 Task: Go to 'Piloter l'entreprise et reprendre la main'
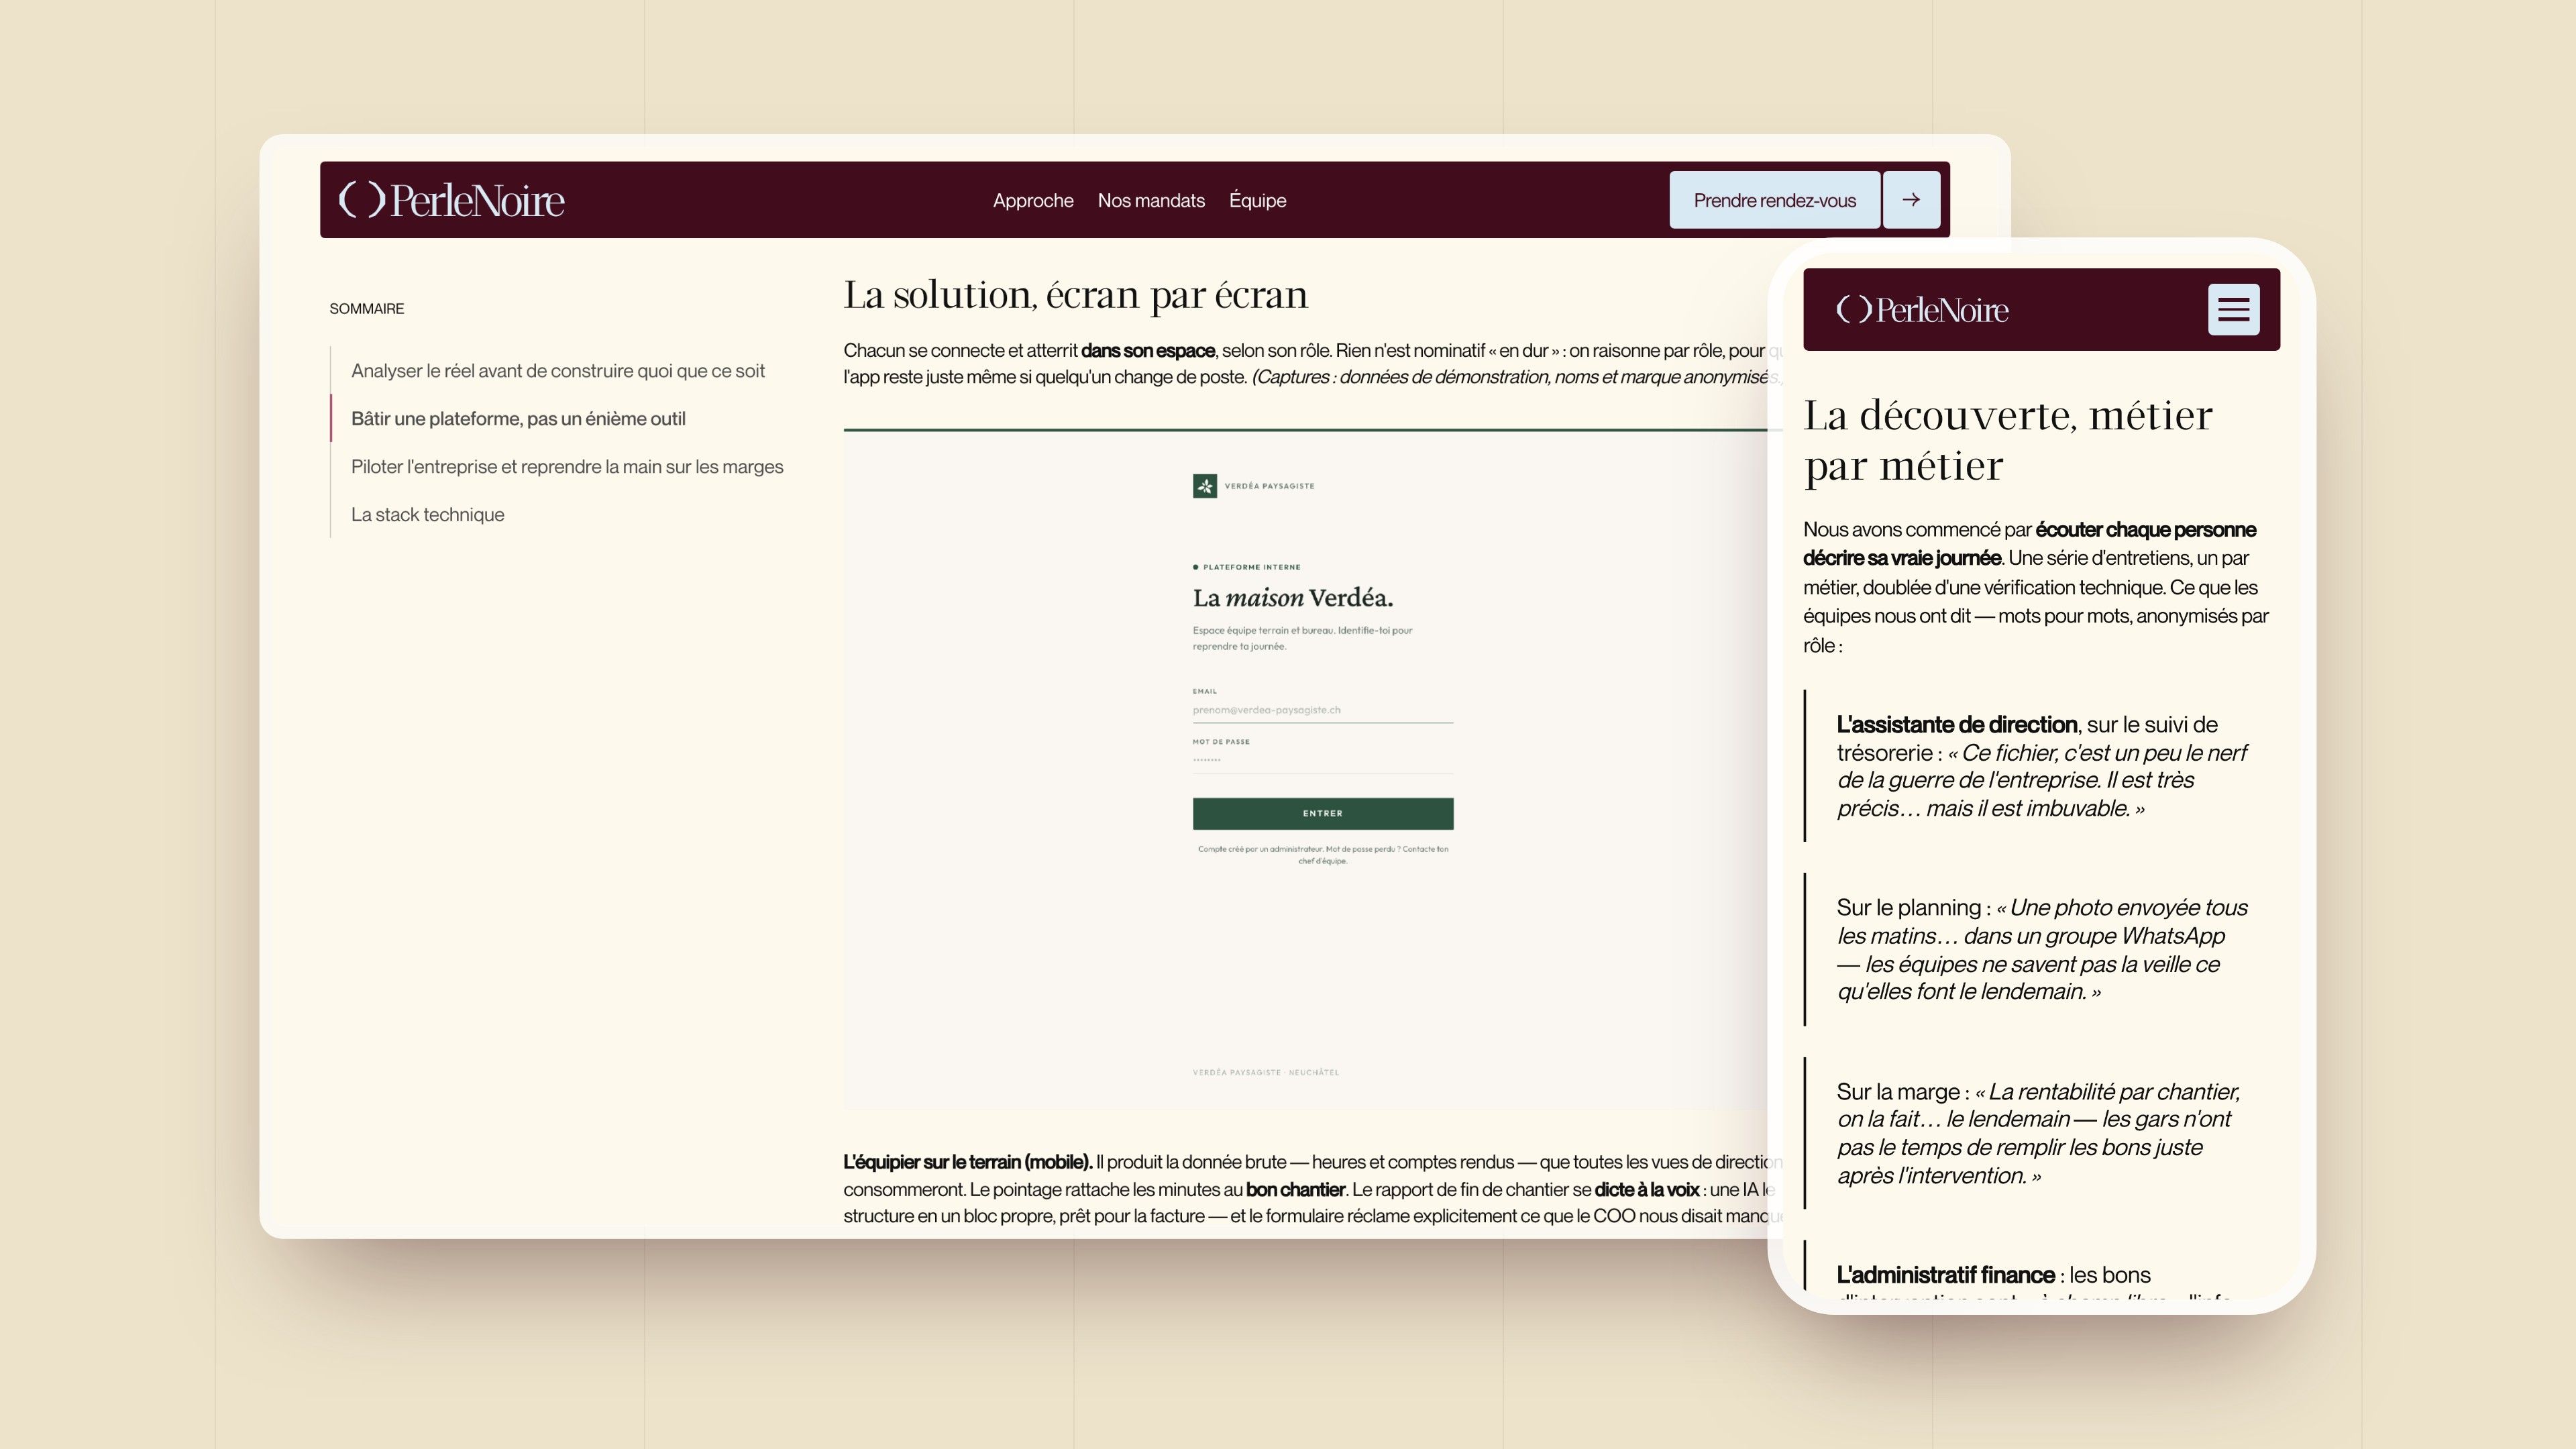567,467
